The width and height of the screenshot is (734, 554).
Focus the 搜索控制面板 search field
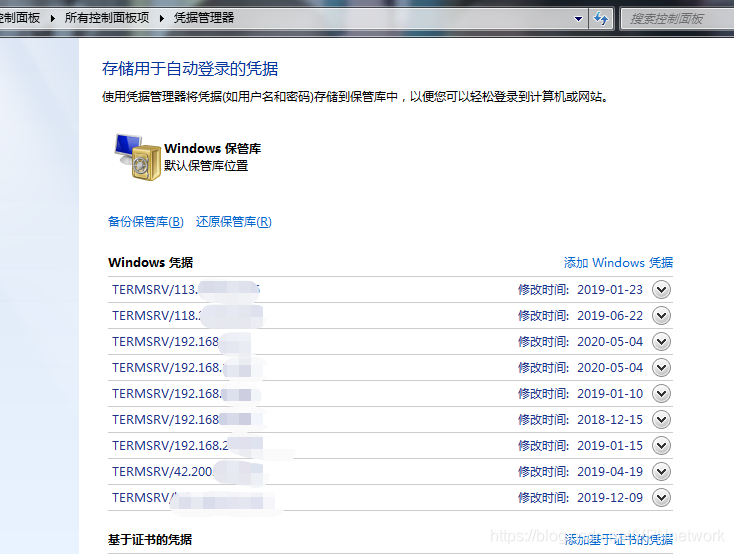coord(677,19)
